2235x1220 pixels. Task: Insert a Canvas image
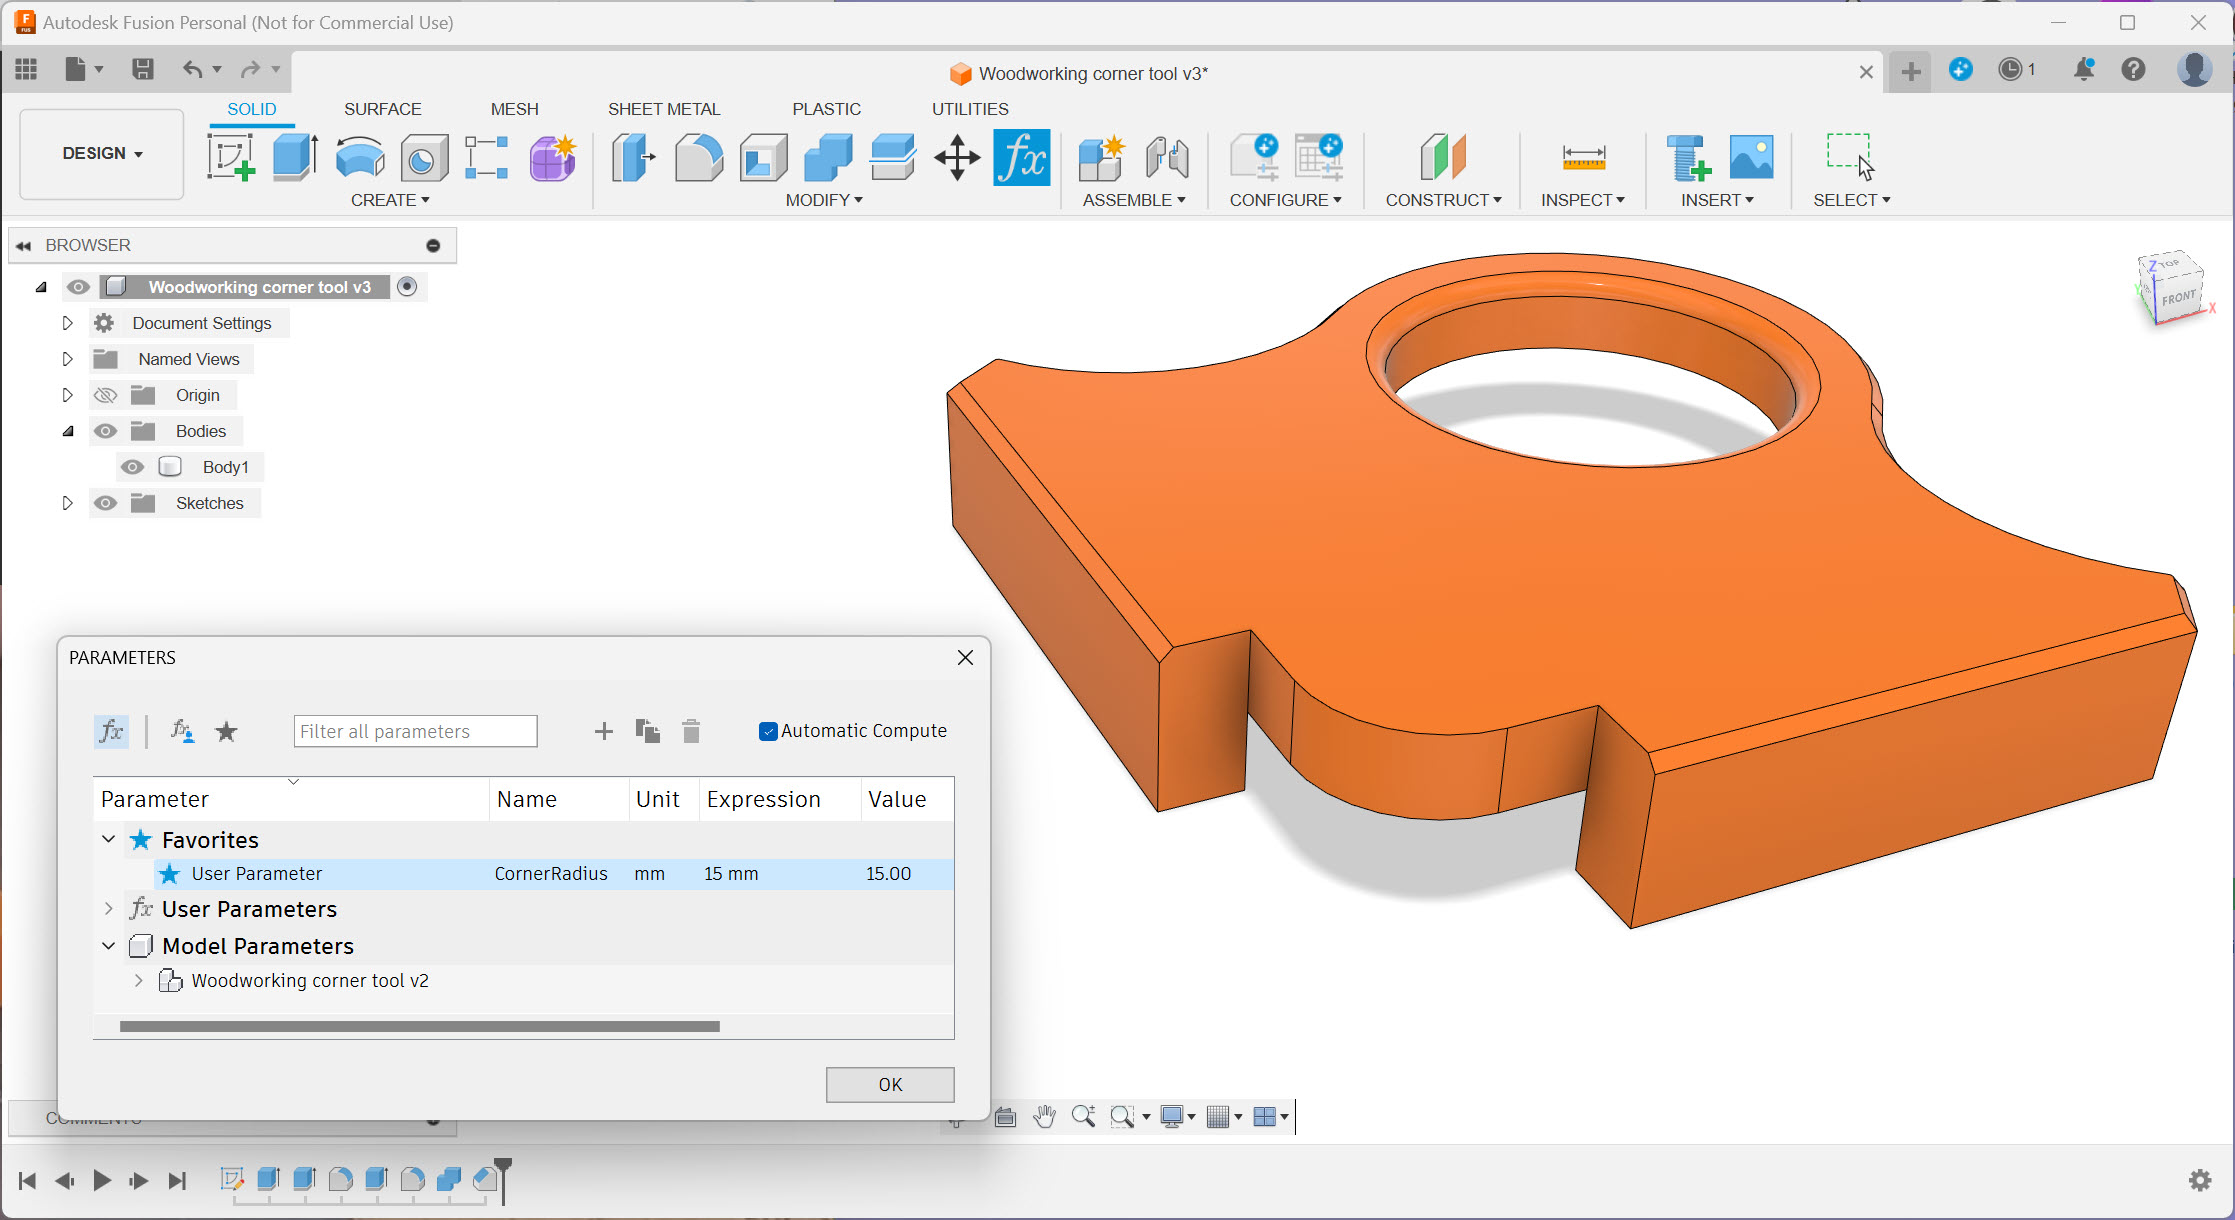pyautogui.click(x=1751, y=157)
